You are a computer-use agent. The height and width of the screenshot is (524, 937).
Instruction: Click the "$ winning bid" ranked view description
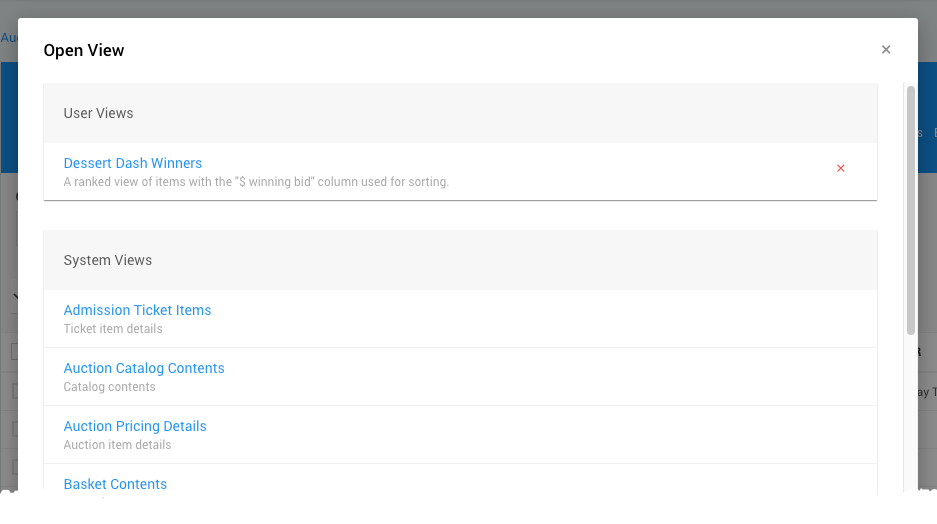[256, 182]
